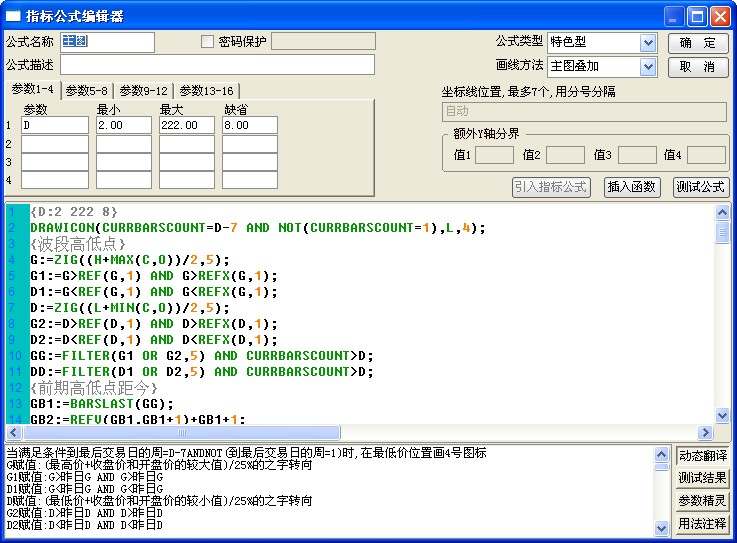Screen dimensions: 737x543
Task: Click the 值4 input field
Action: tap(706, 155)
